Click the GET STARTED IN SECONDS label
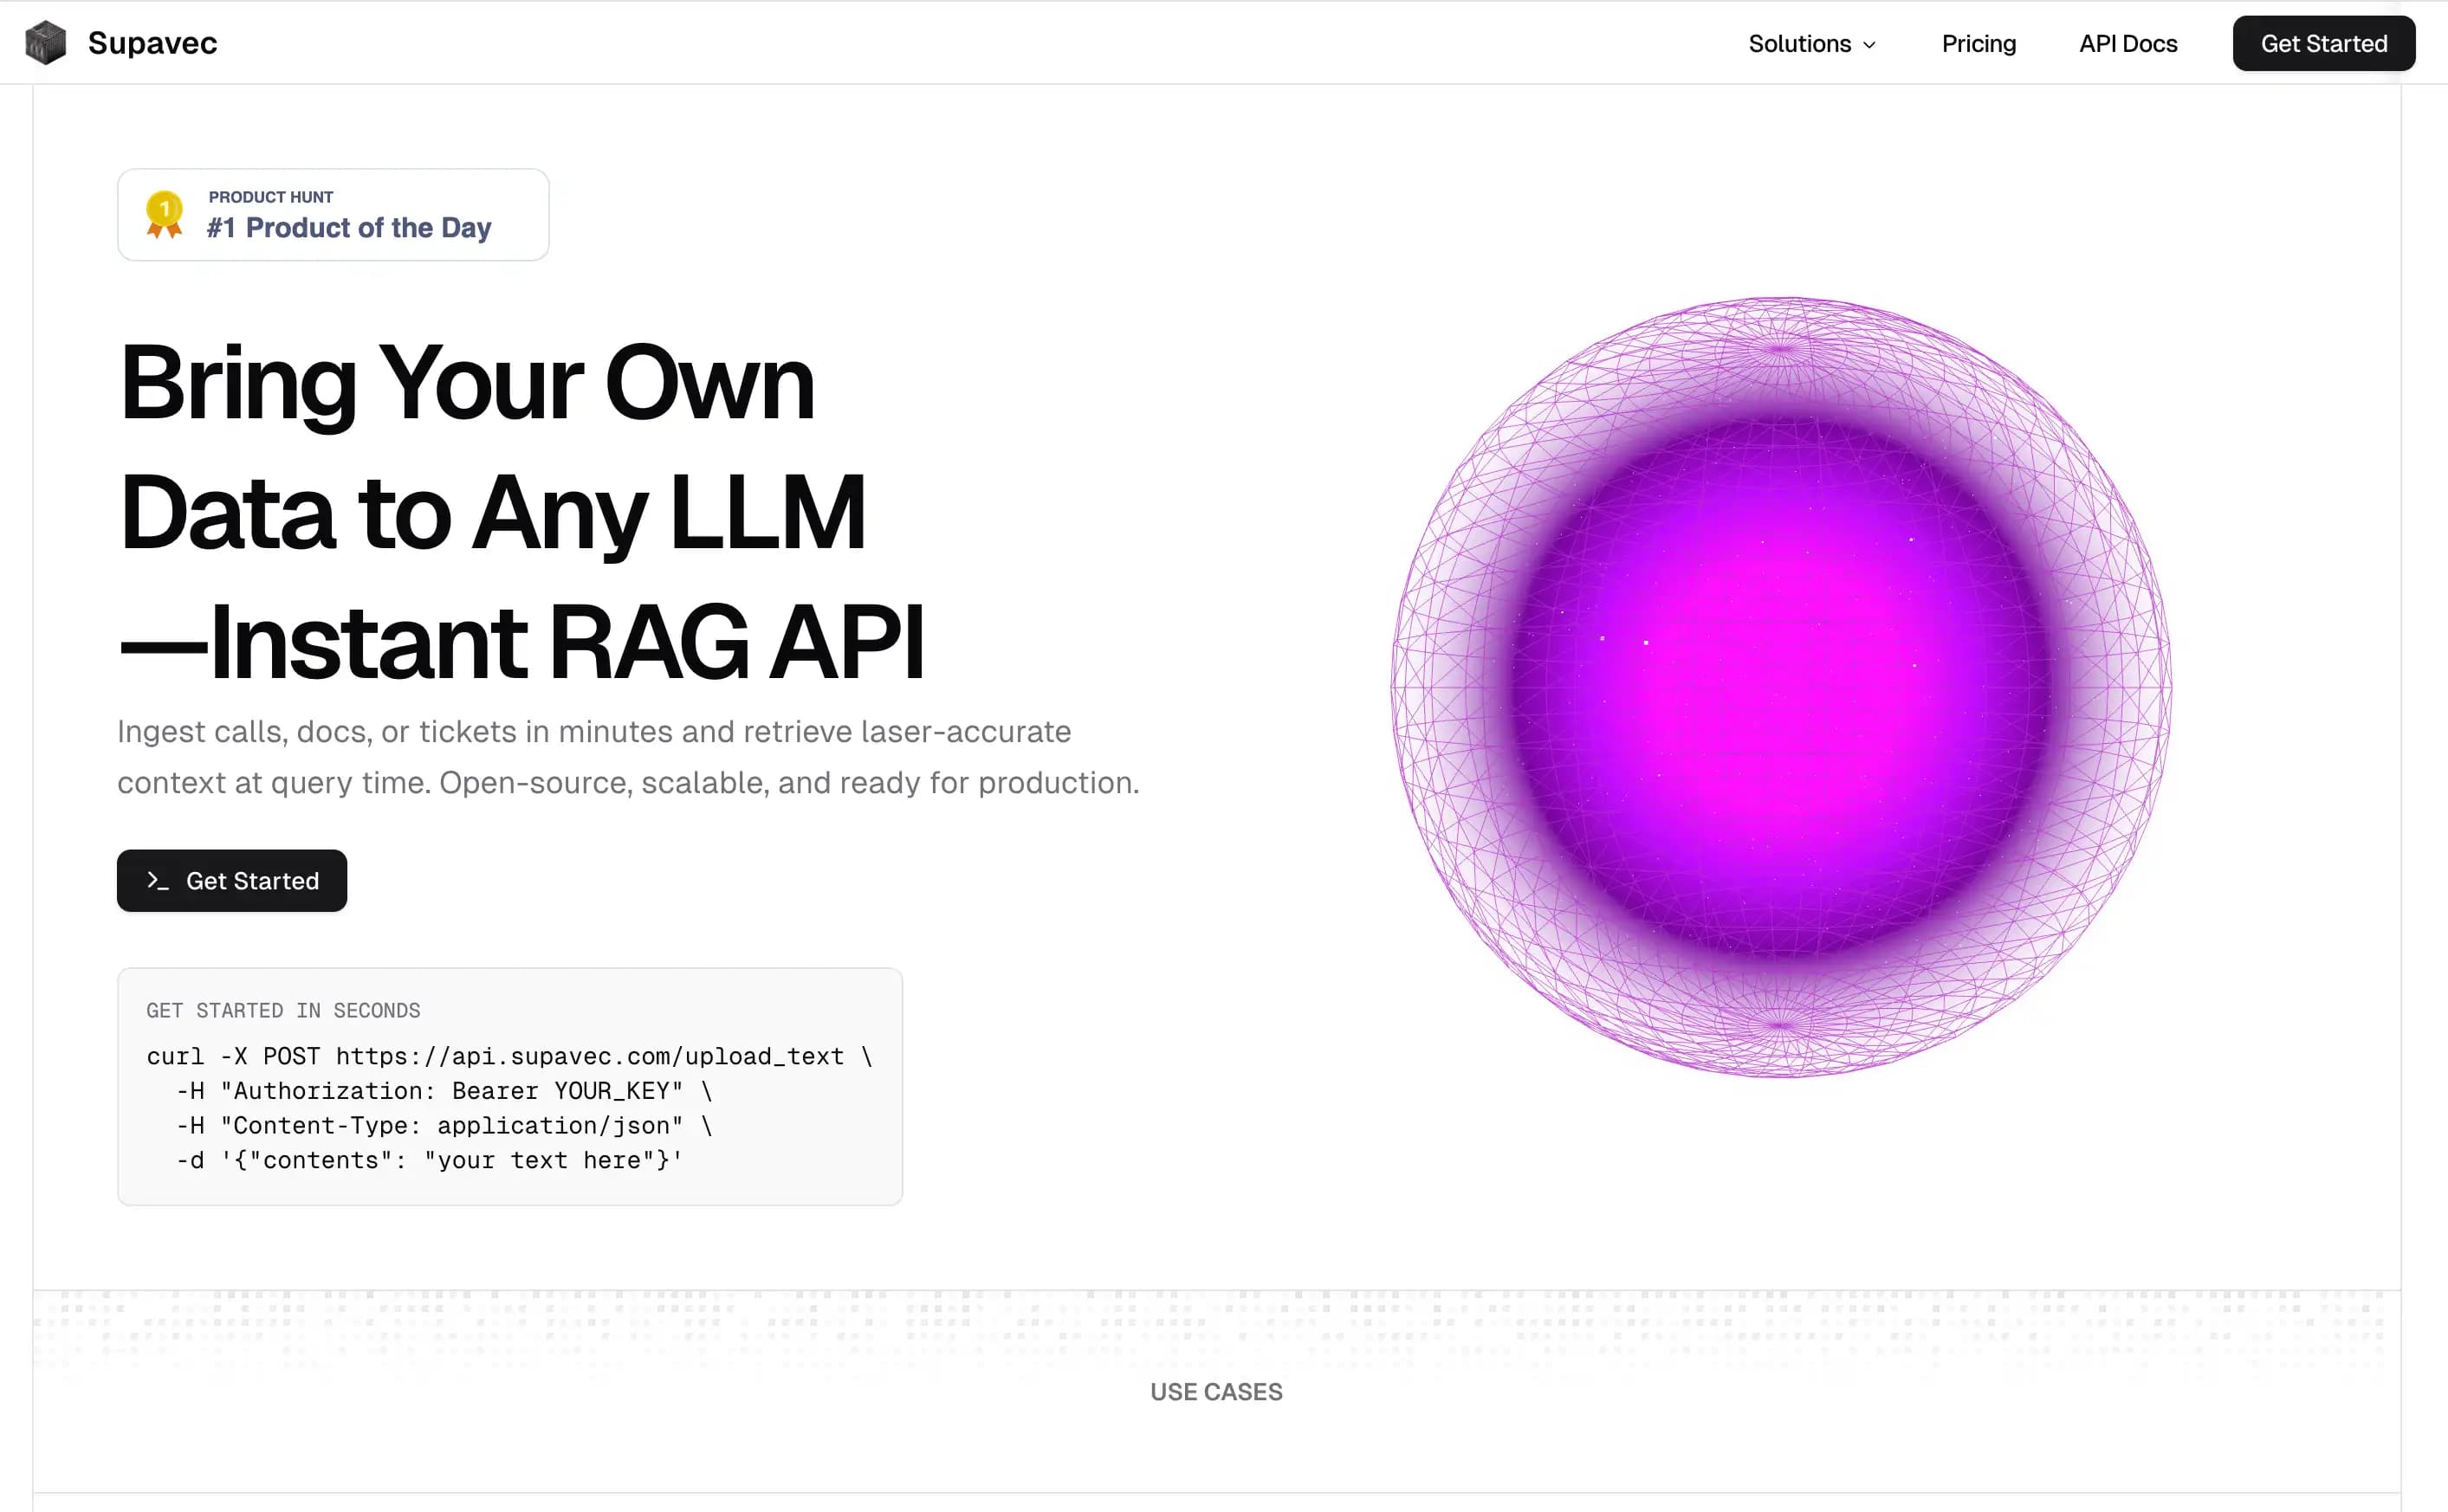 pyautogui.click(x=283, y=1010)
